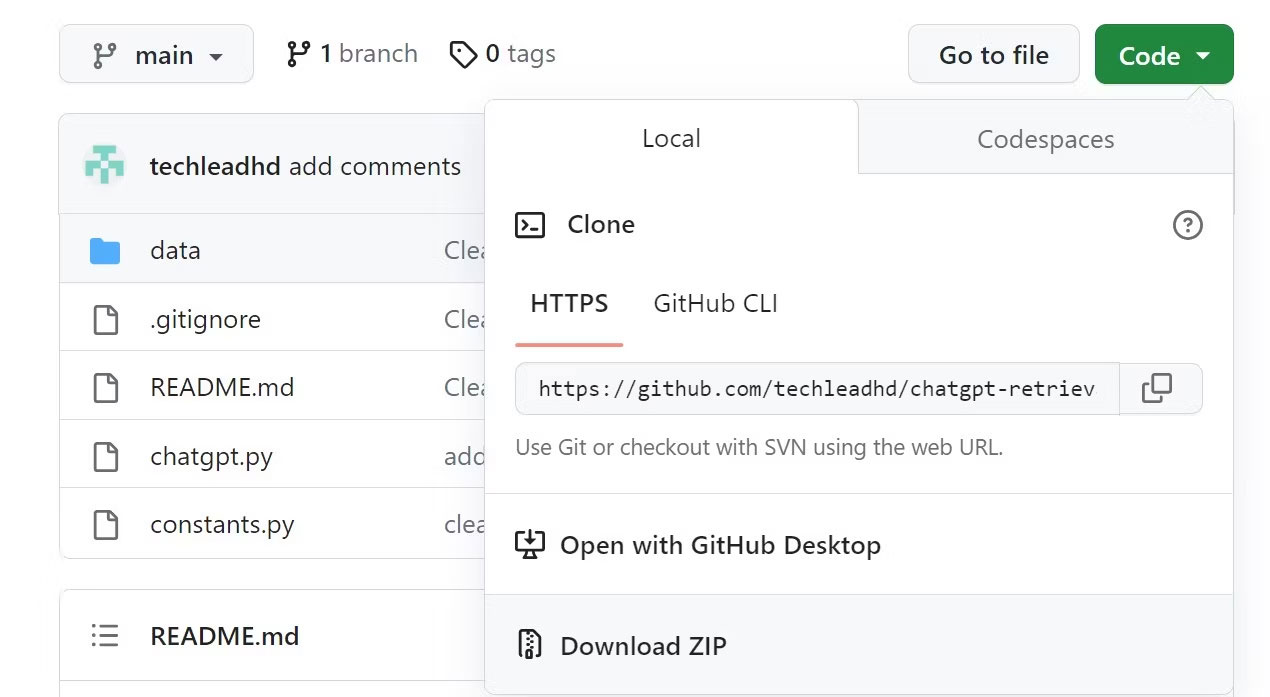The width and height of the screenshot is (1270, 697).
Task: Open the main branch dropdown
Action: pyautogui.click(x=156, y=54)
